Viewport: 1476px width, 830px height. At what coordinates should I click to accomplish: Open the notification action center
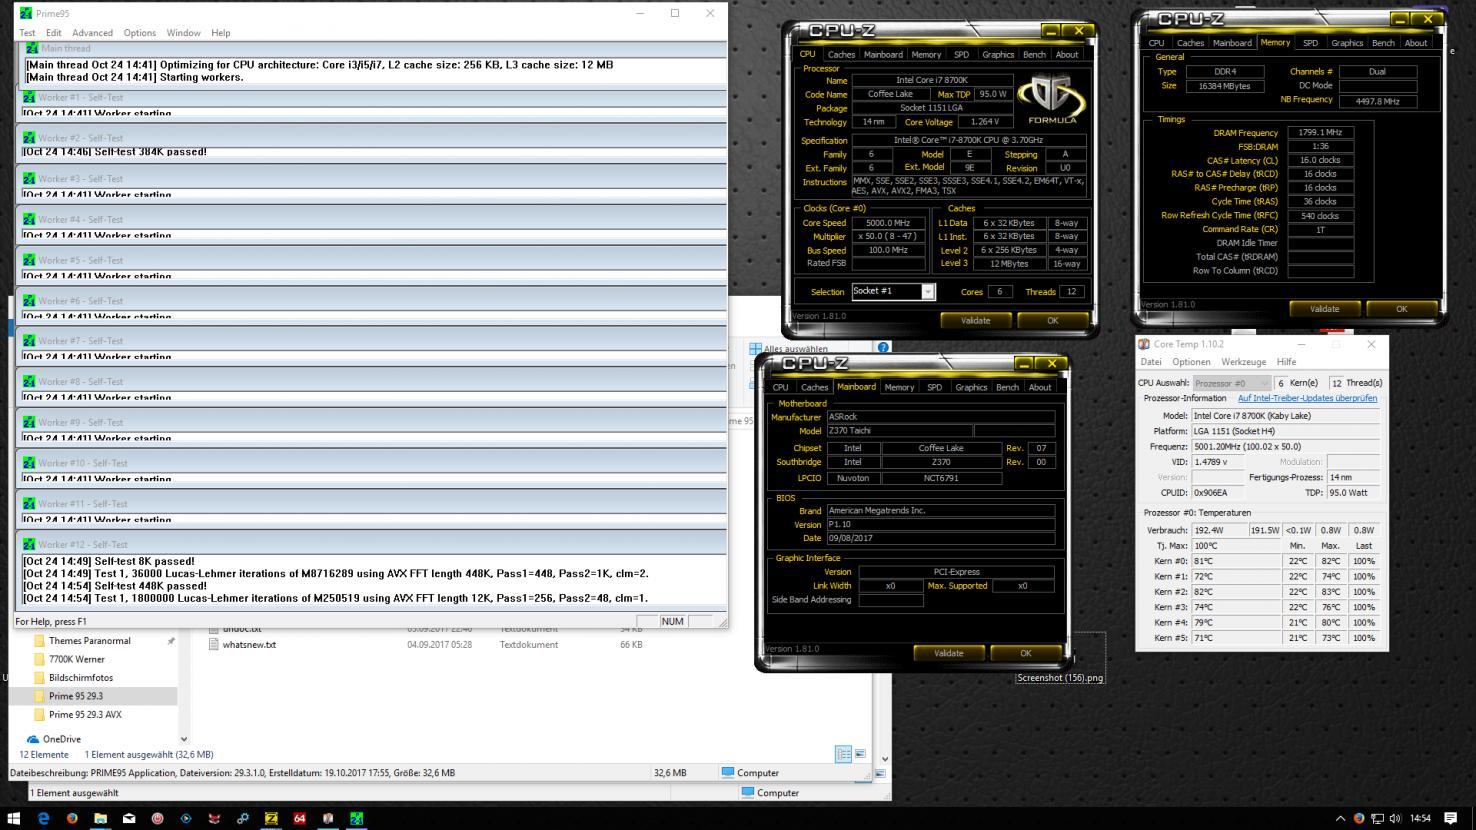pos(1451,818)
